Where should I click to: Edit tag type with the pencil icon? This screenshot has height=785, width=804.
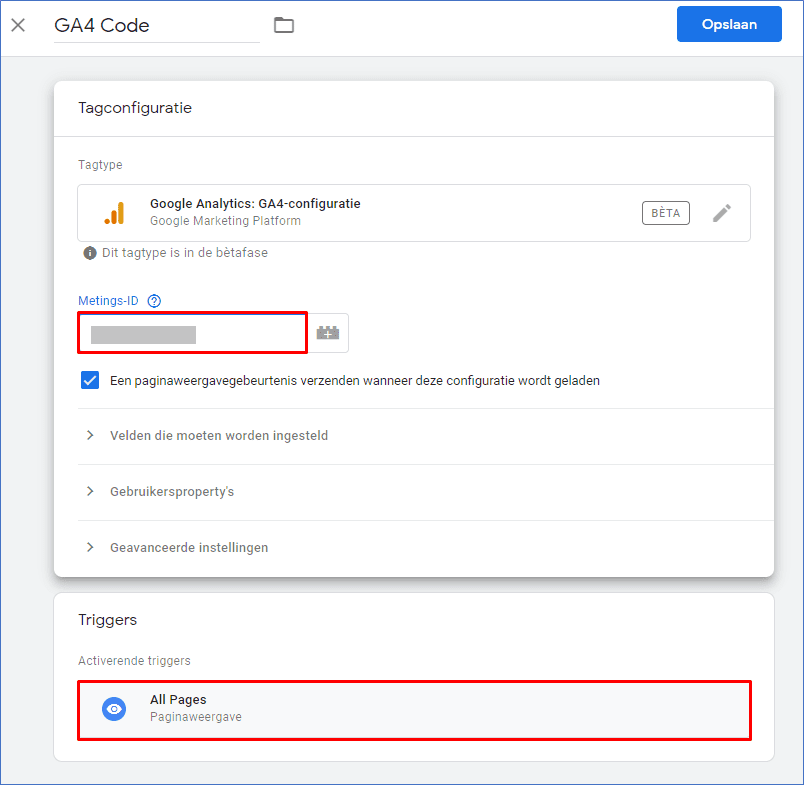(x=721, y=213)
